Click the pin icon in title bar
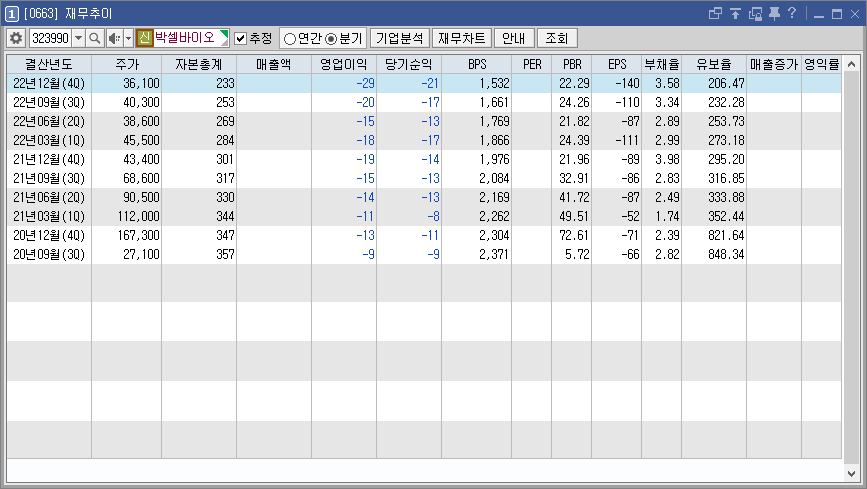This screenshot has width=867, height=489. click(x=774, y=13)
